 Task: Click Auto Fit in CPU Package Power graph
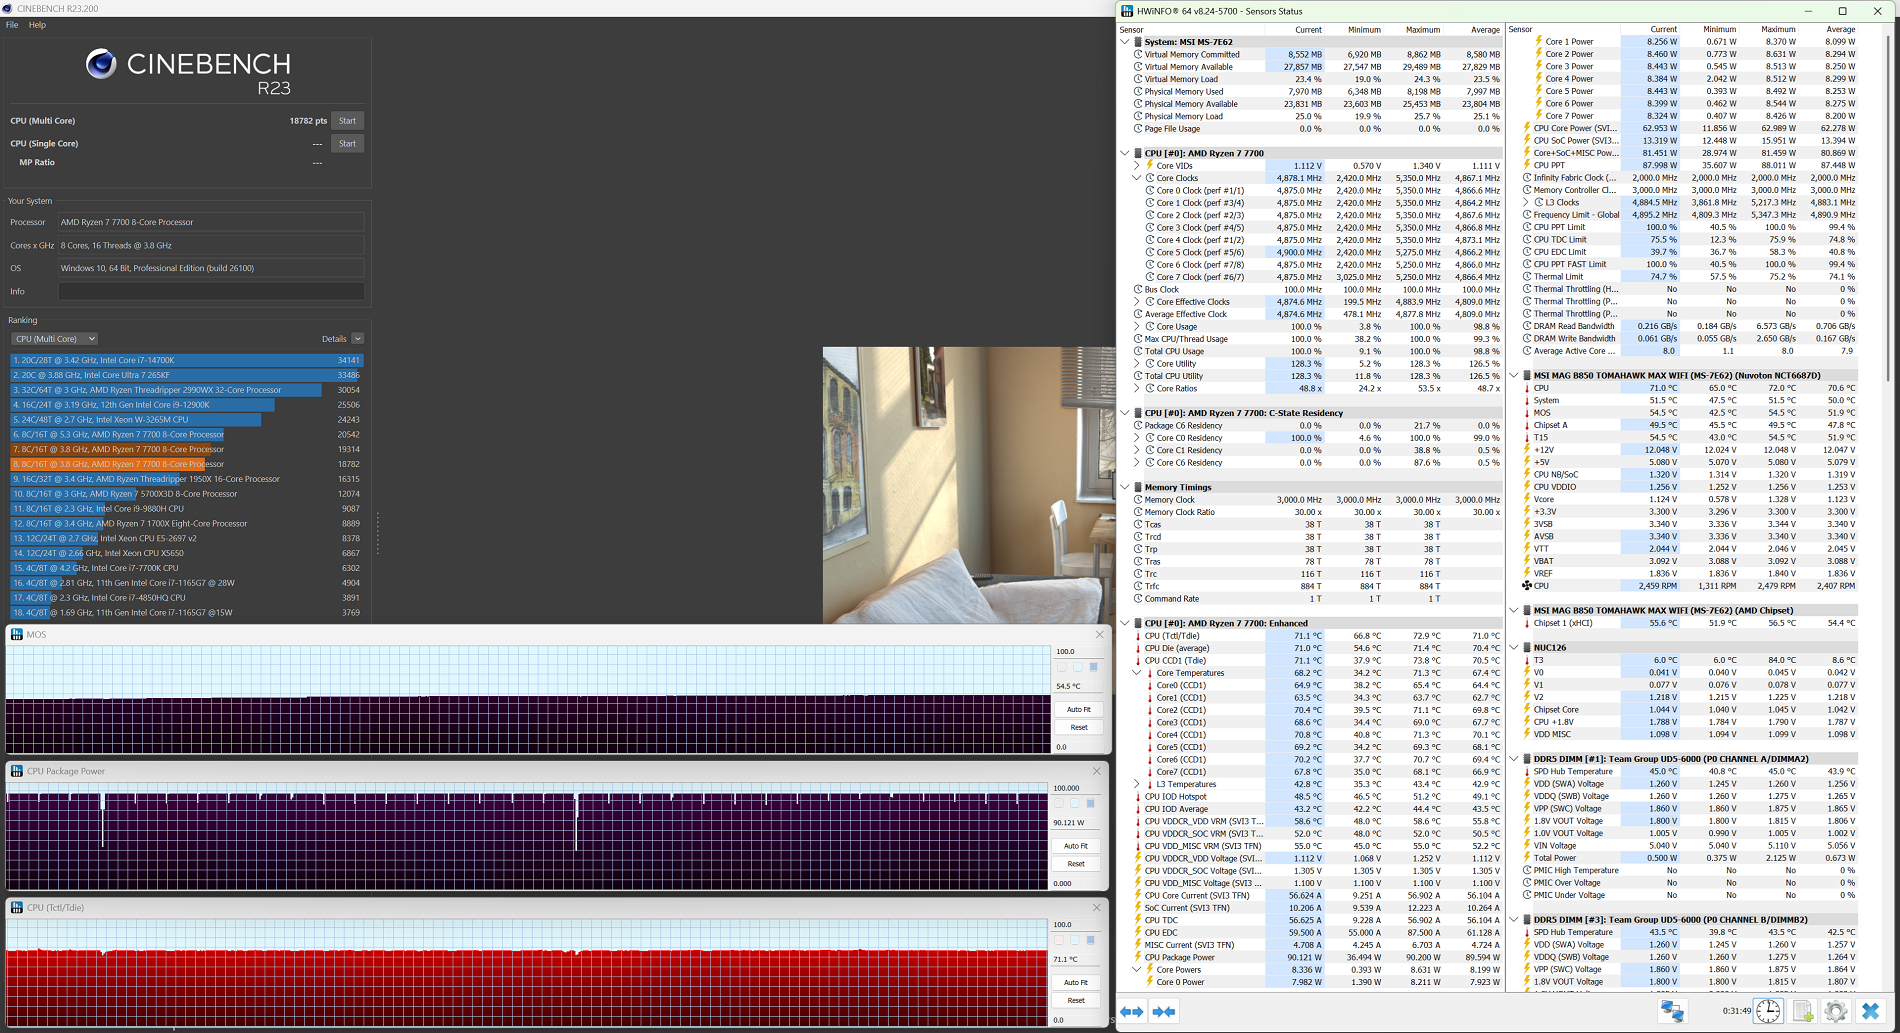pyautogui.click(x=1075, y=846)
